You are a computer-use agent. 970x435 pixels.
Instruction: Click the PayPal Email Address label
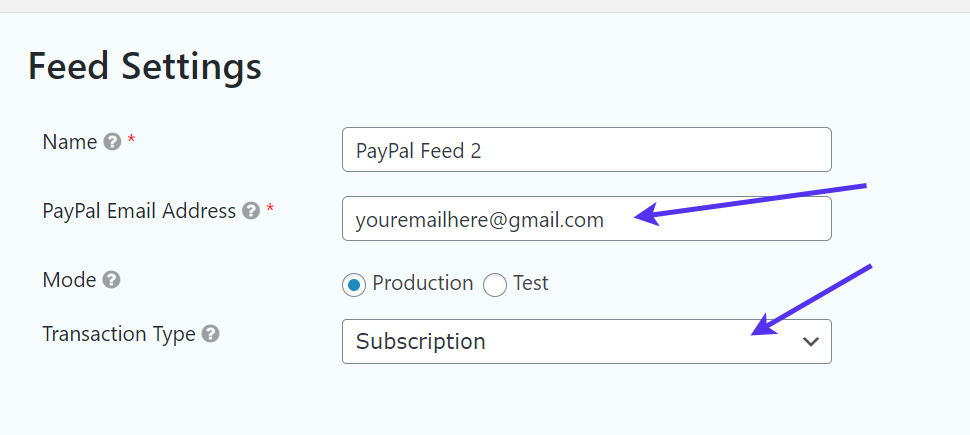click(x=139, y=211)
